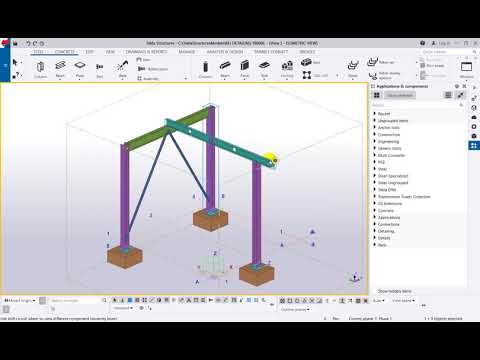Click the Quick Launch search field
480x360 pixels.
(448, 52)
